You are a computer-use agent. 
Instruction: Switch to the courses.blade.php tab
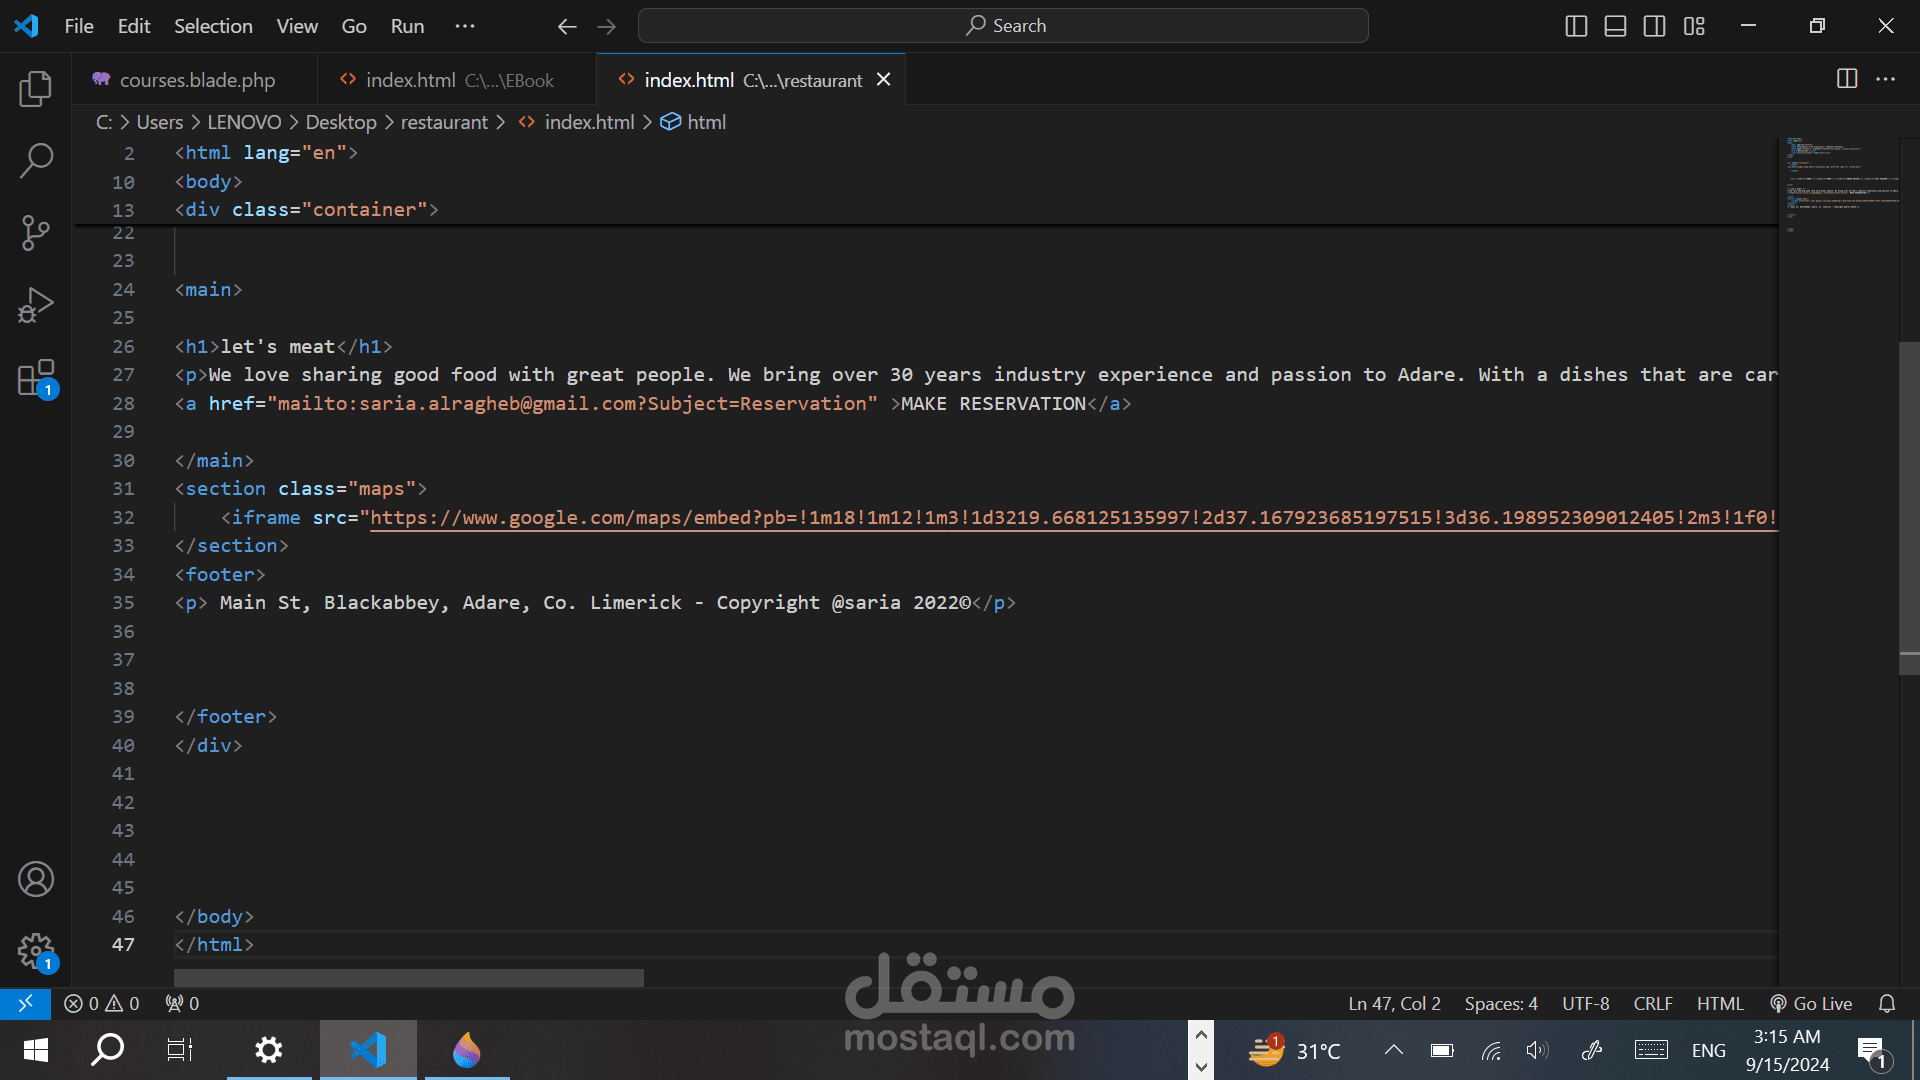(196, 80)
